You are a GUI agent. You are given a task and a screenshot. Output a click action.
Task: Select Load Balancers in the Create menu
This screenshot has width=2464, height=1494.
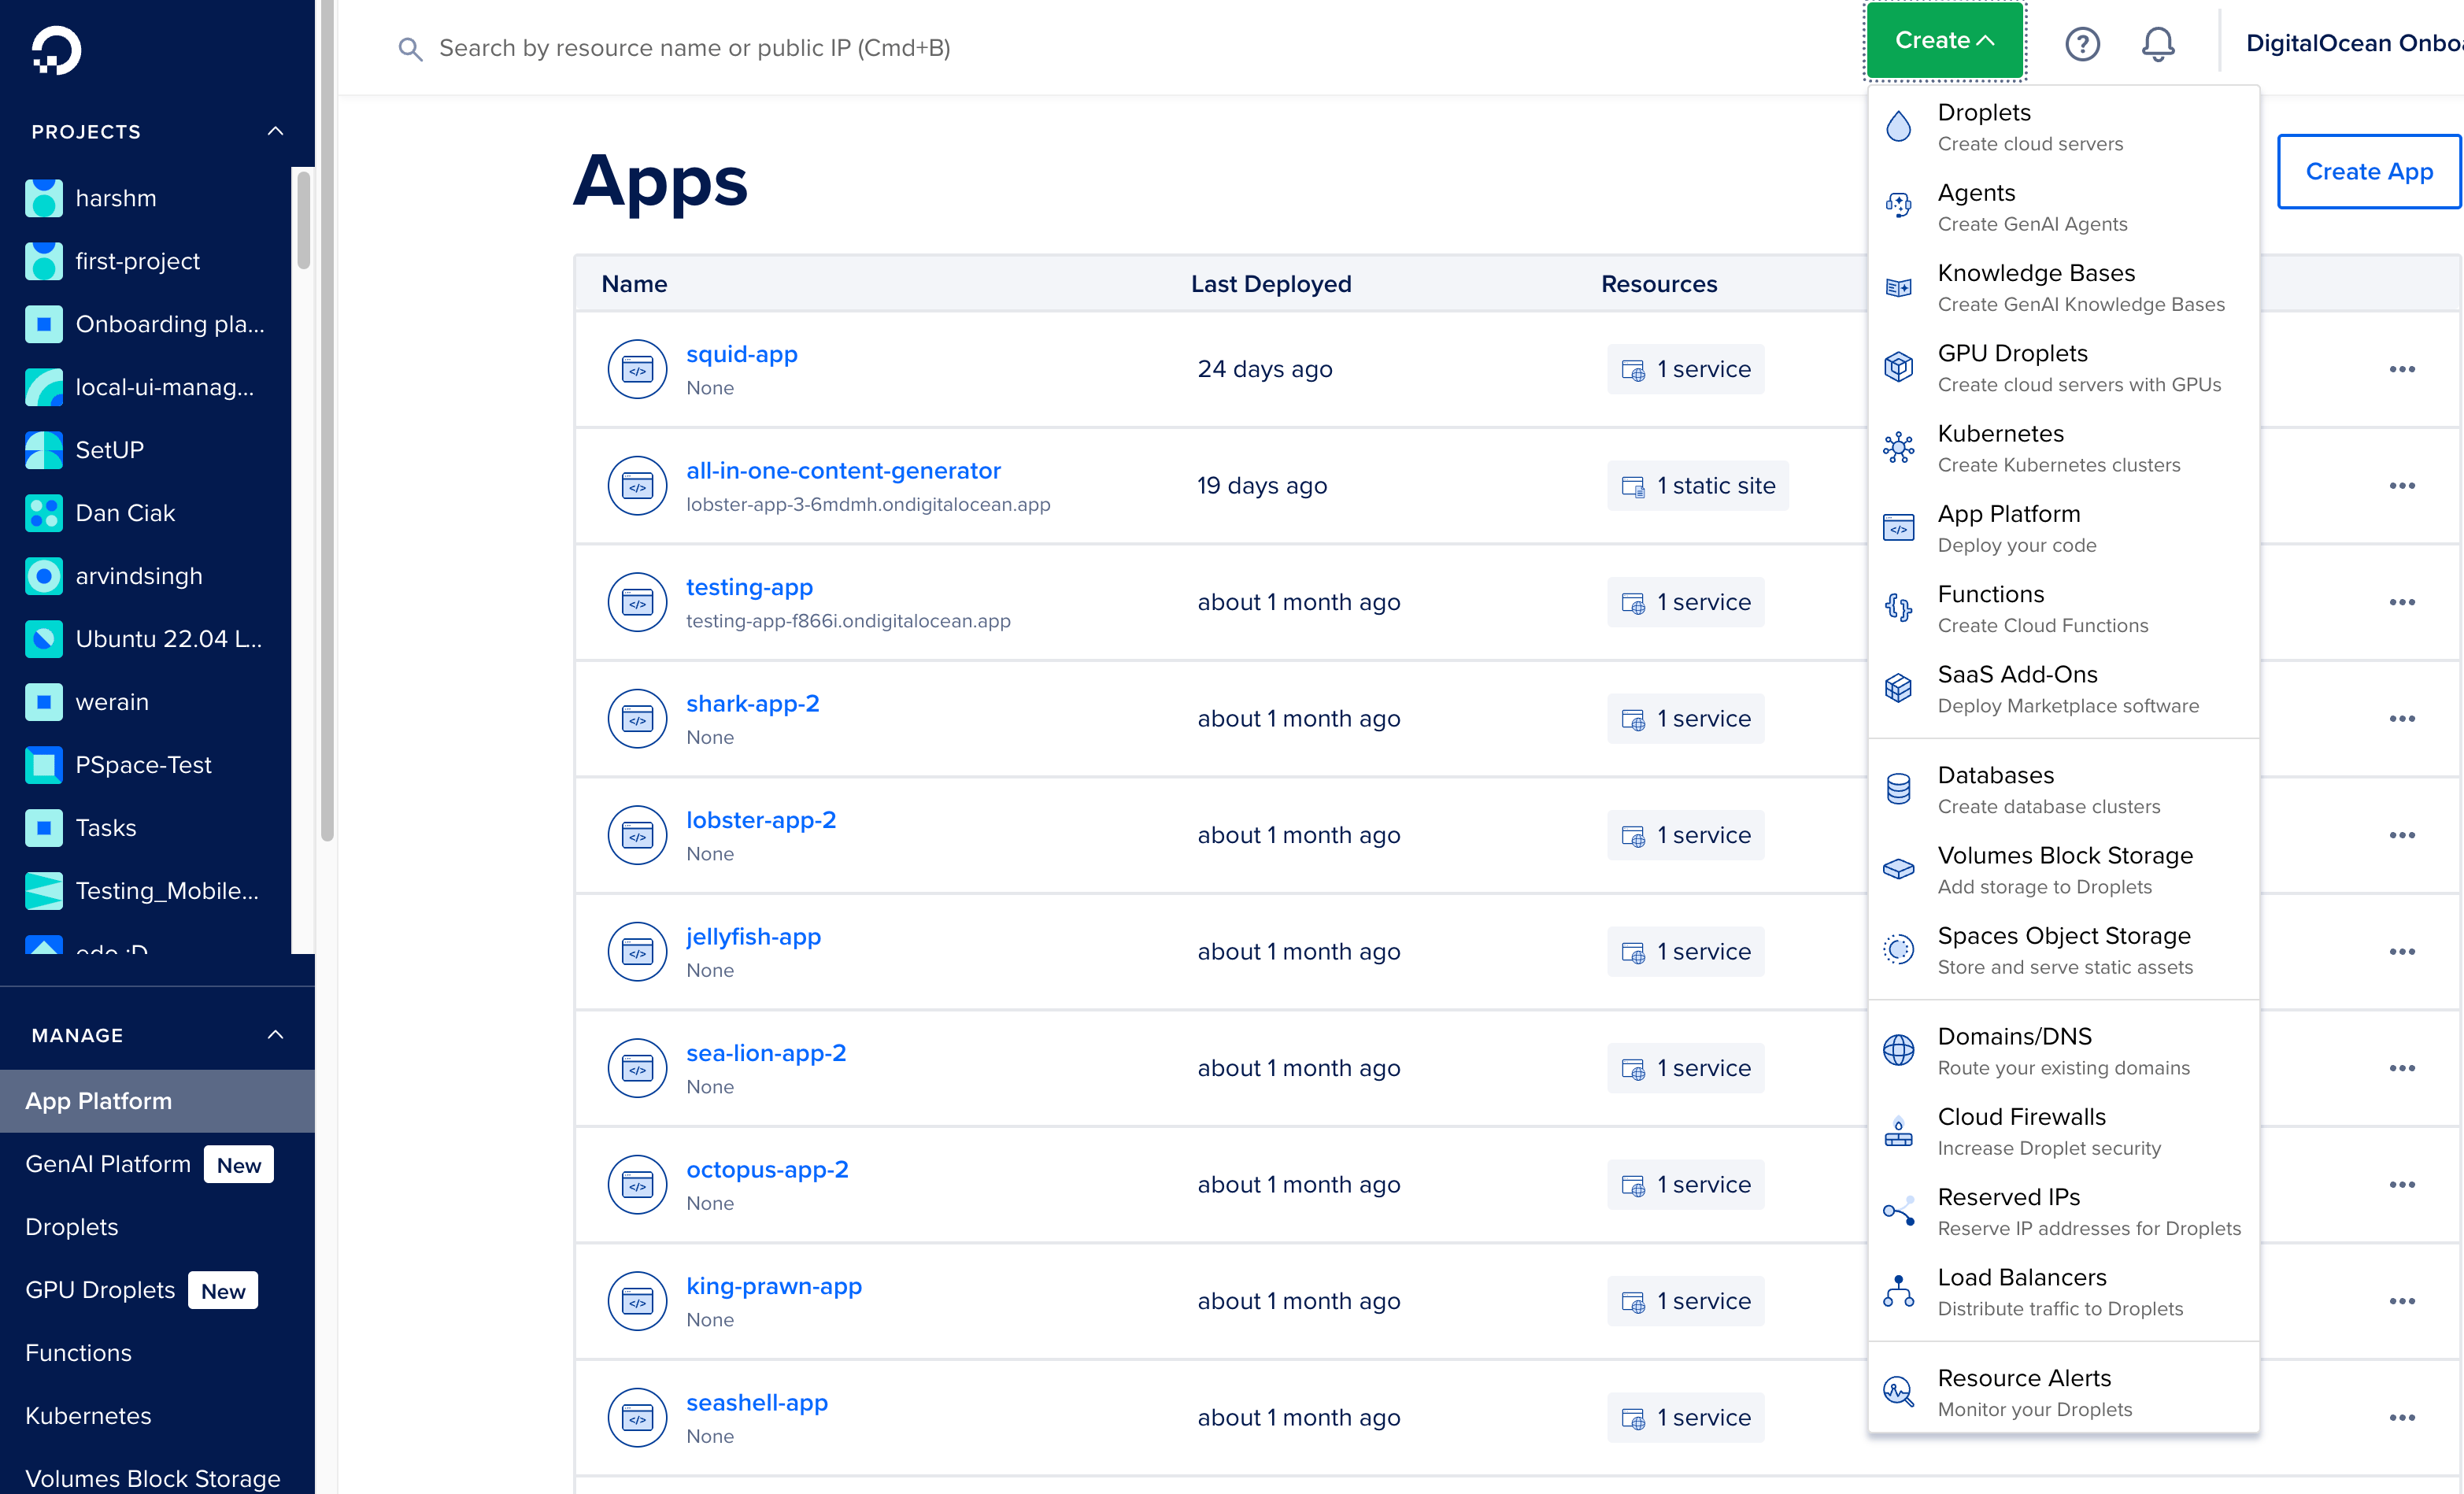pos(2063,1292)
